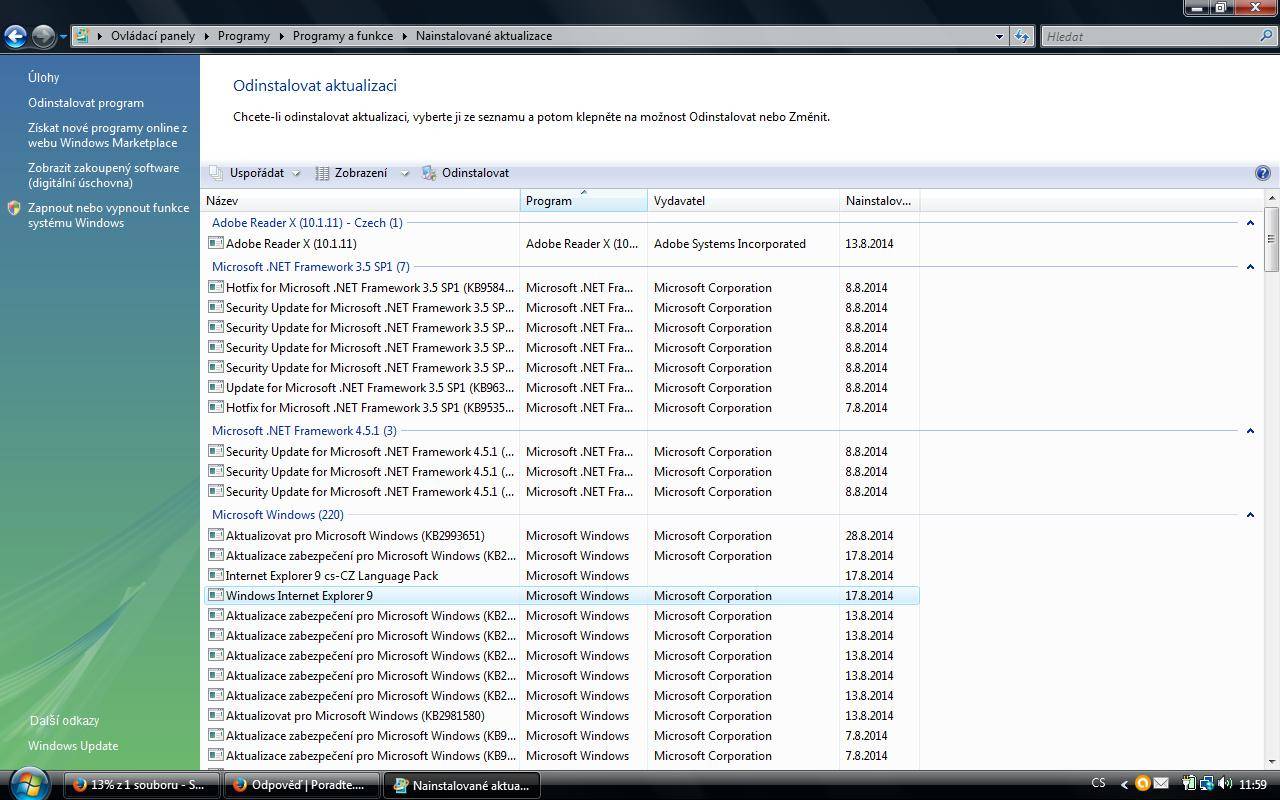Viewport: 1280px width, 800px height.
Task: Click the CS language indicator
Action: (1098, 784)
